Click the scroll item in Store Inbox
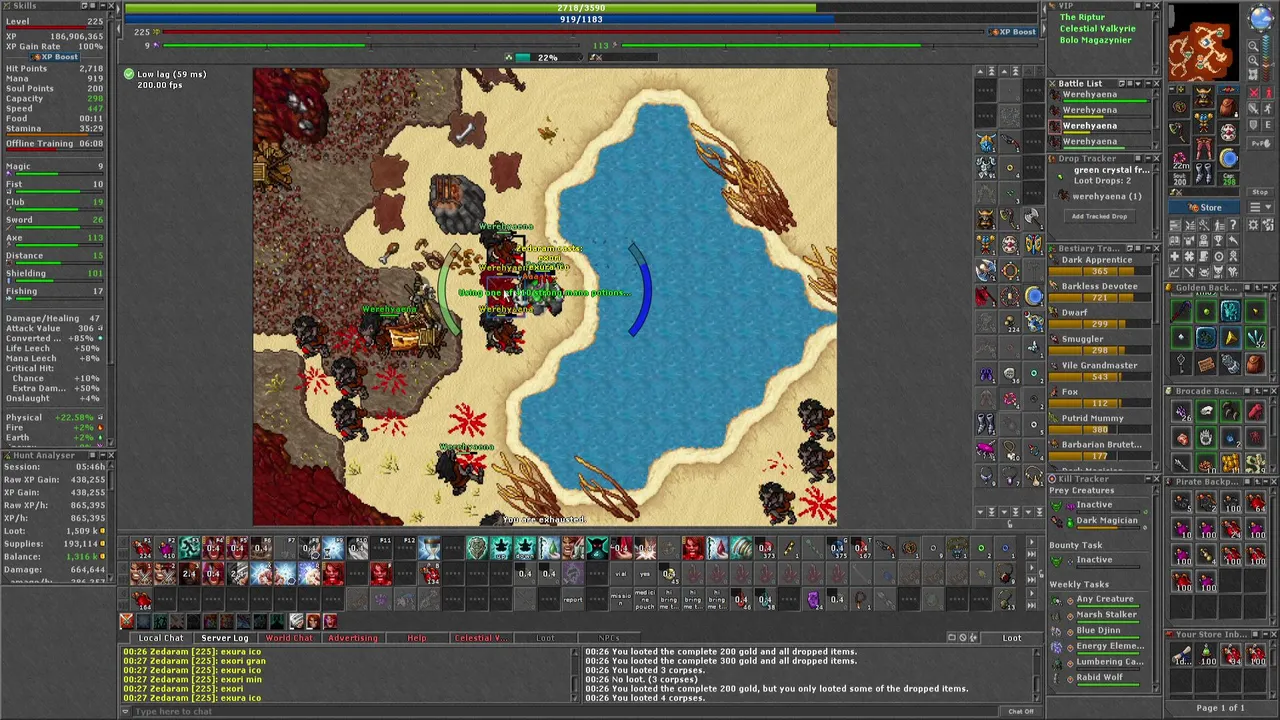The height and width of the screenshot is (720, 1280). coord(1181,656)
